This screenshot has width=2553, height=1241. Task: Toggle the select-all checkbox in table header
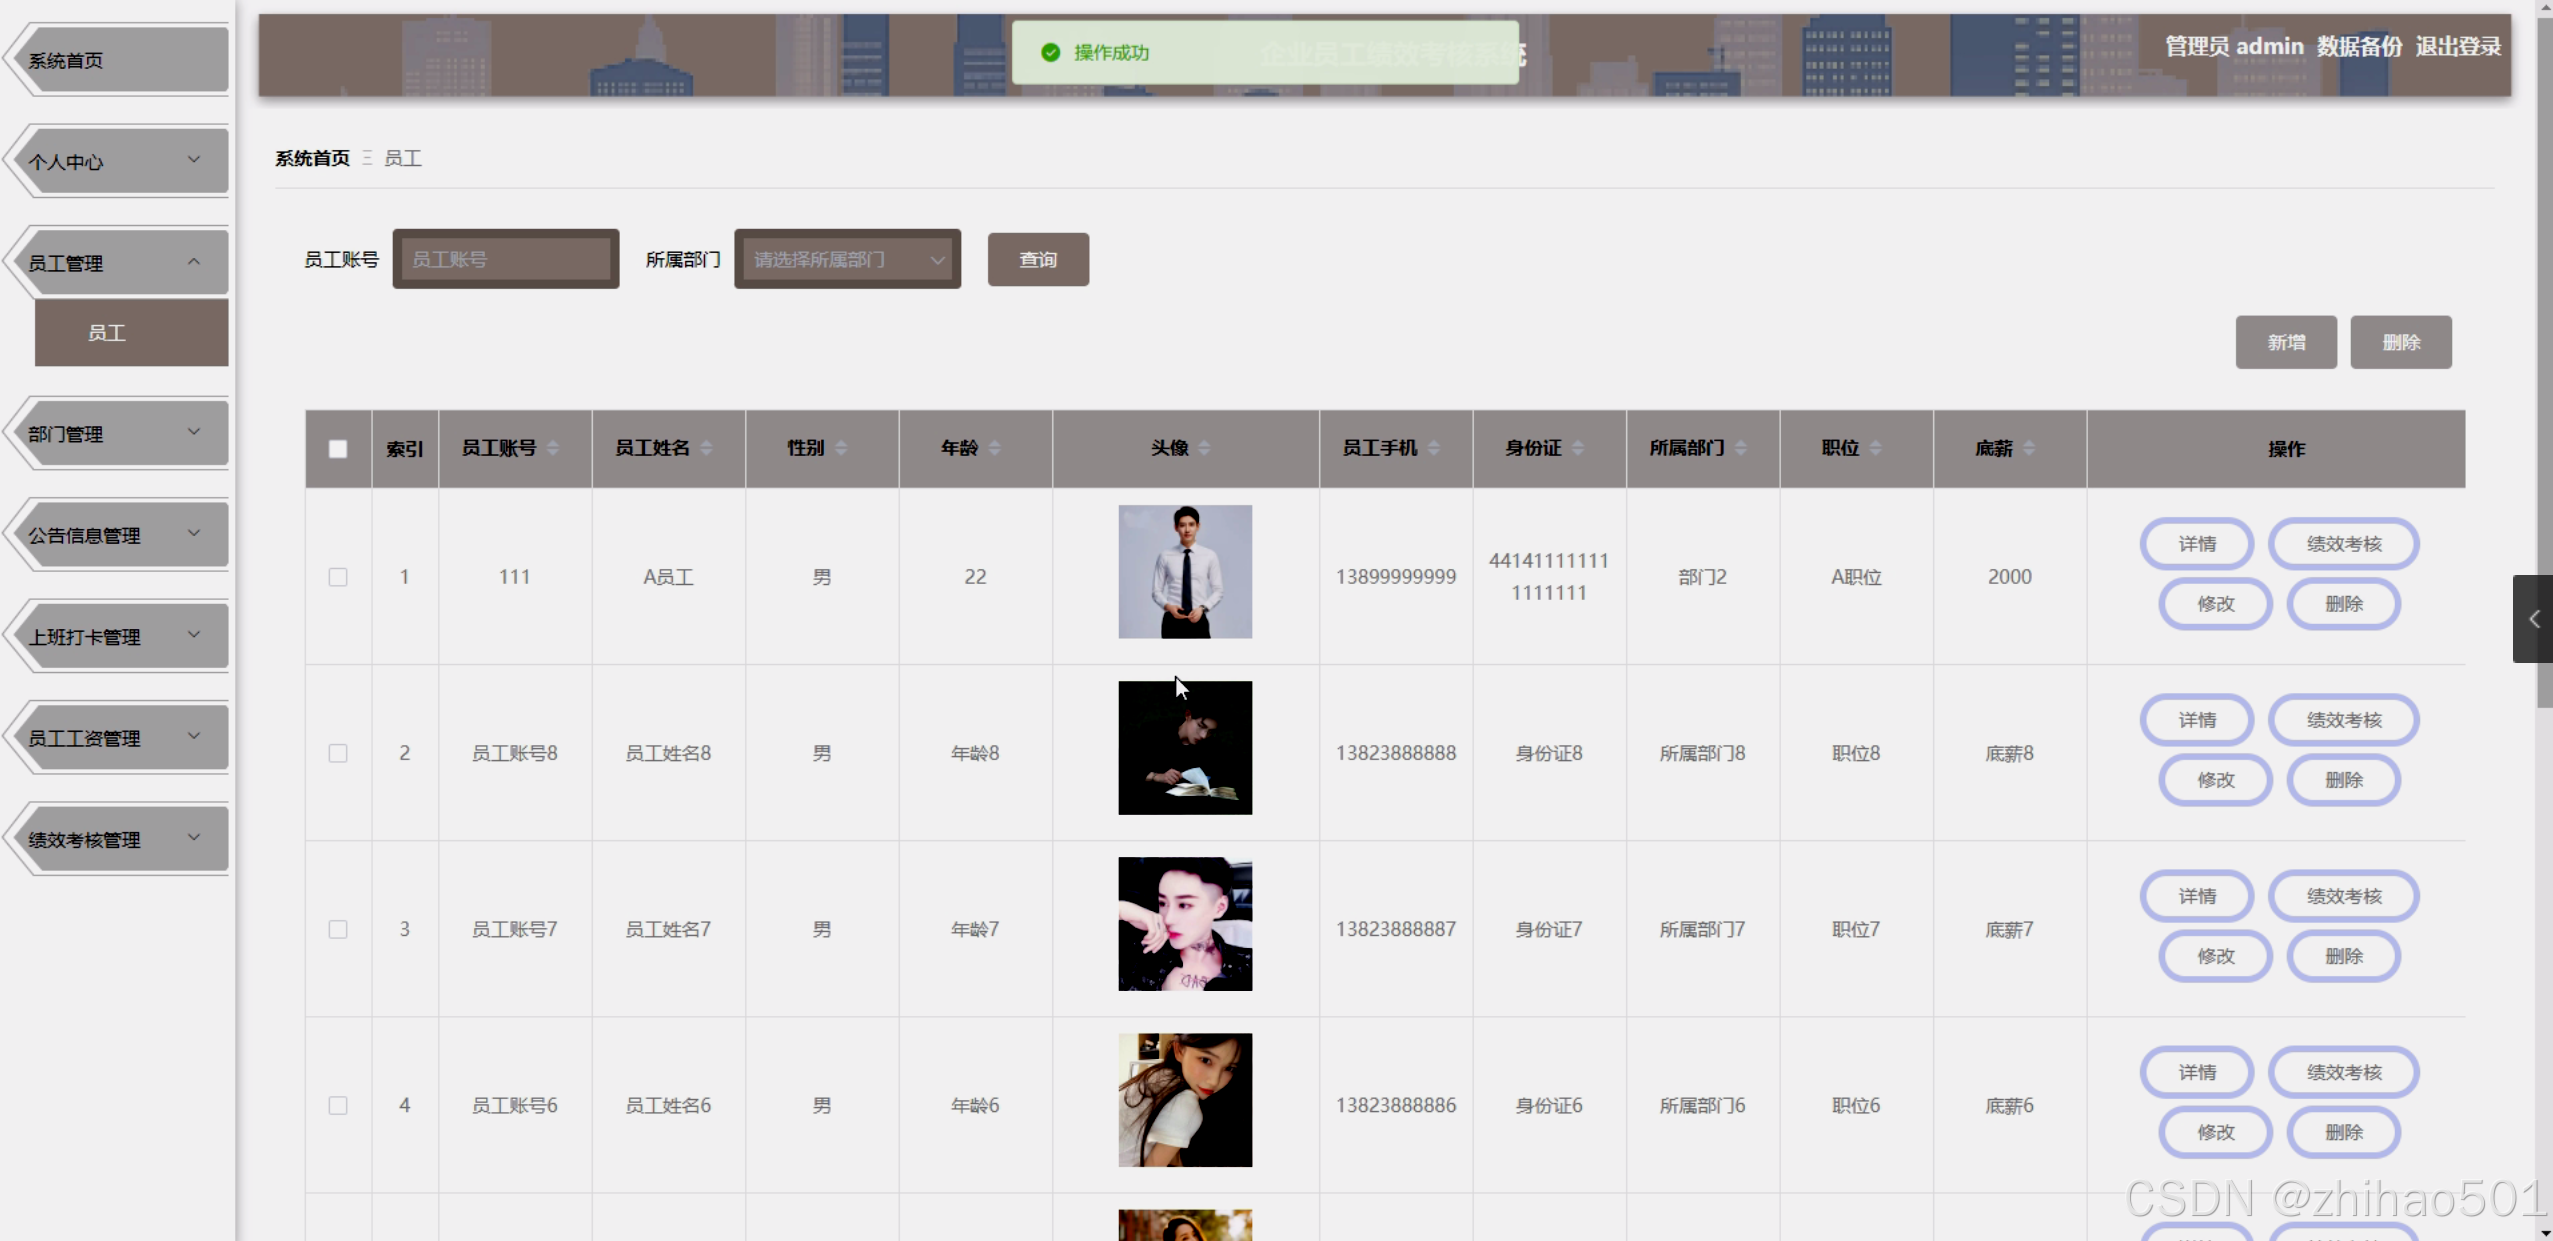[x=338, y=449]
